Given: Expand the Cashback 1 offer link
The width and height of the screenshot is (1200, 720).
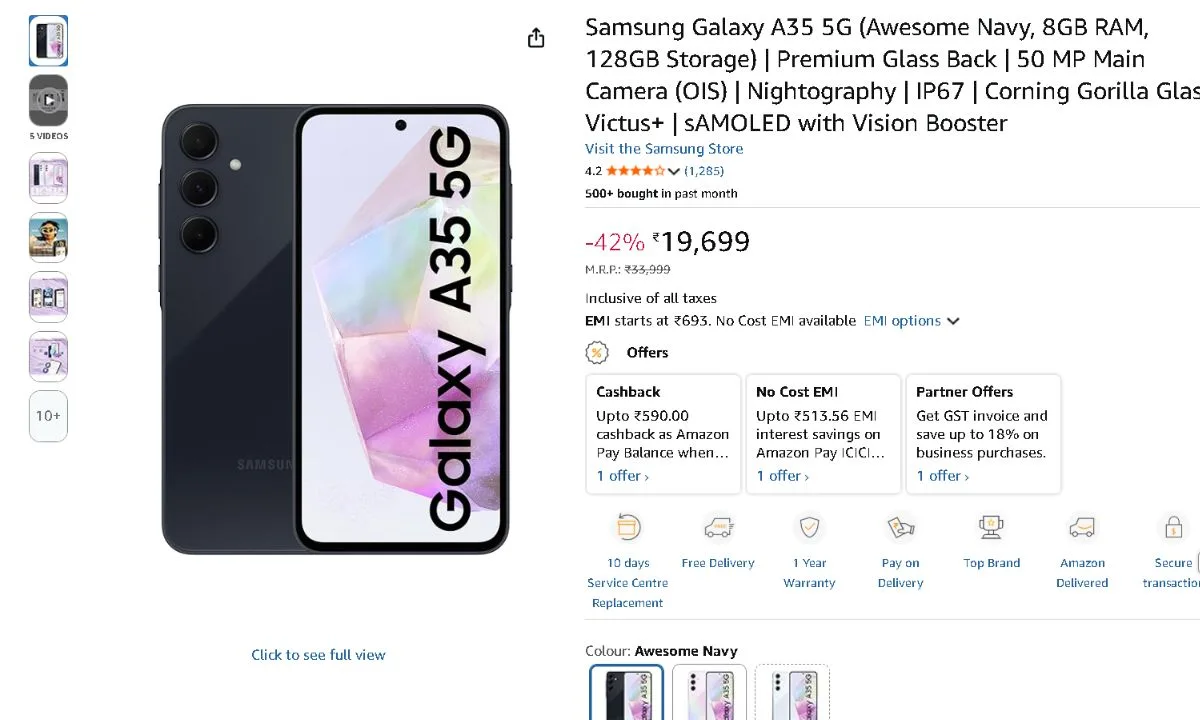Looking at the screenshot, I should 622,476.
